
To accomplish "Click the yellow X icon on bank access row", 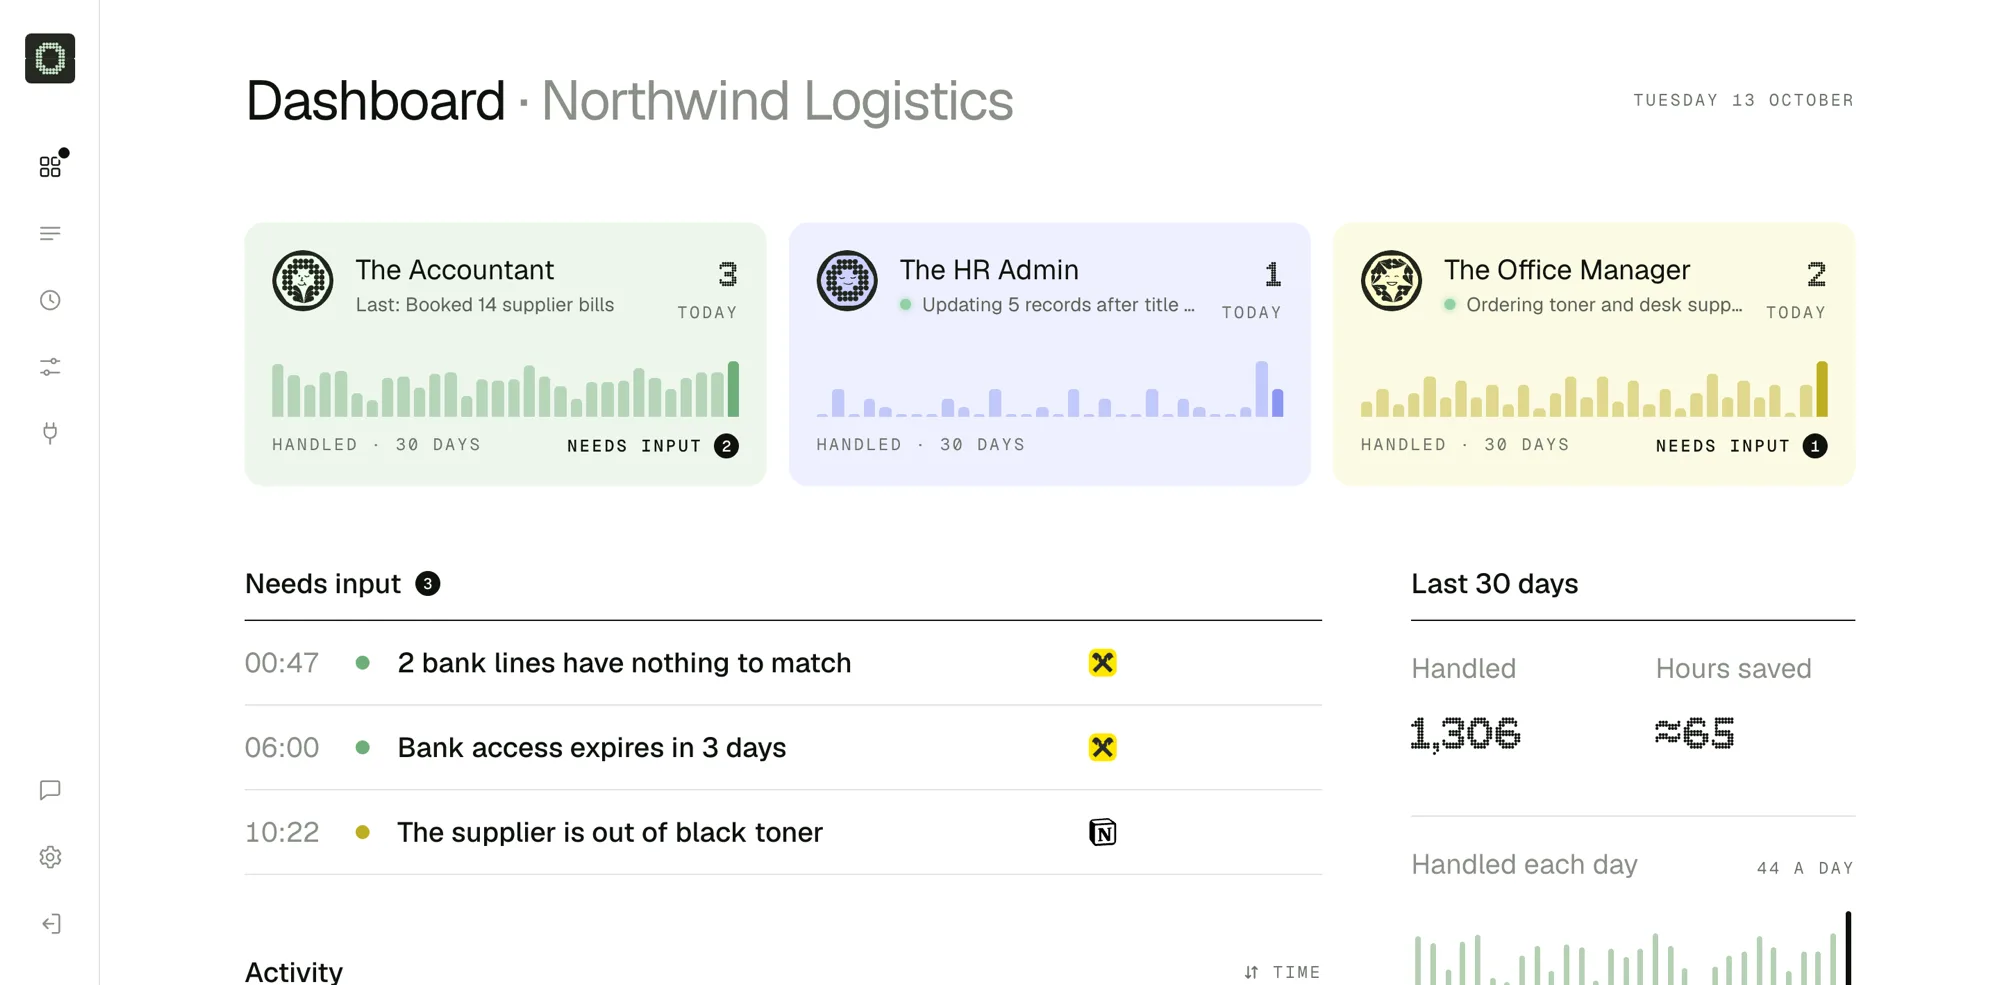I will pyautogui.click(x=1102, y=747).
